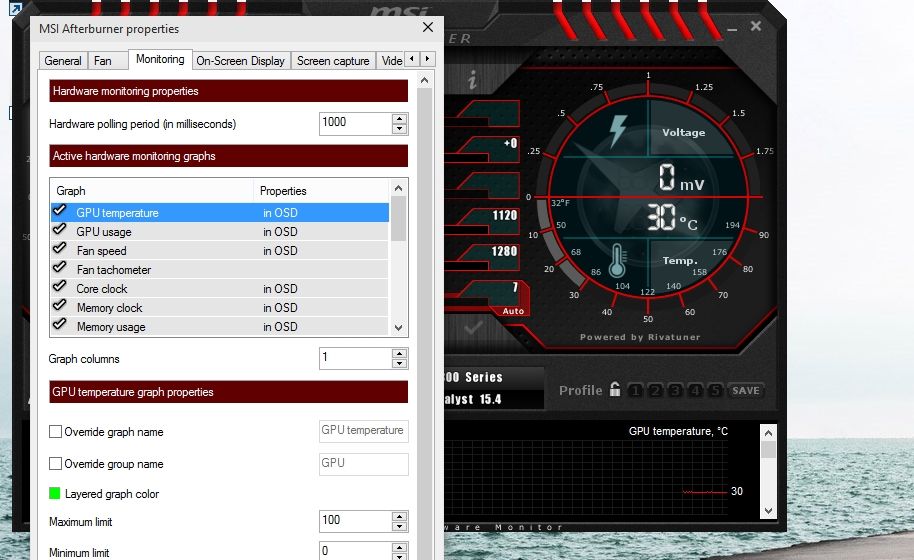
Task: Click hardware monitor scroll-down arrow
Action: pos(768,510)
